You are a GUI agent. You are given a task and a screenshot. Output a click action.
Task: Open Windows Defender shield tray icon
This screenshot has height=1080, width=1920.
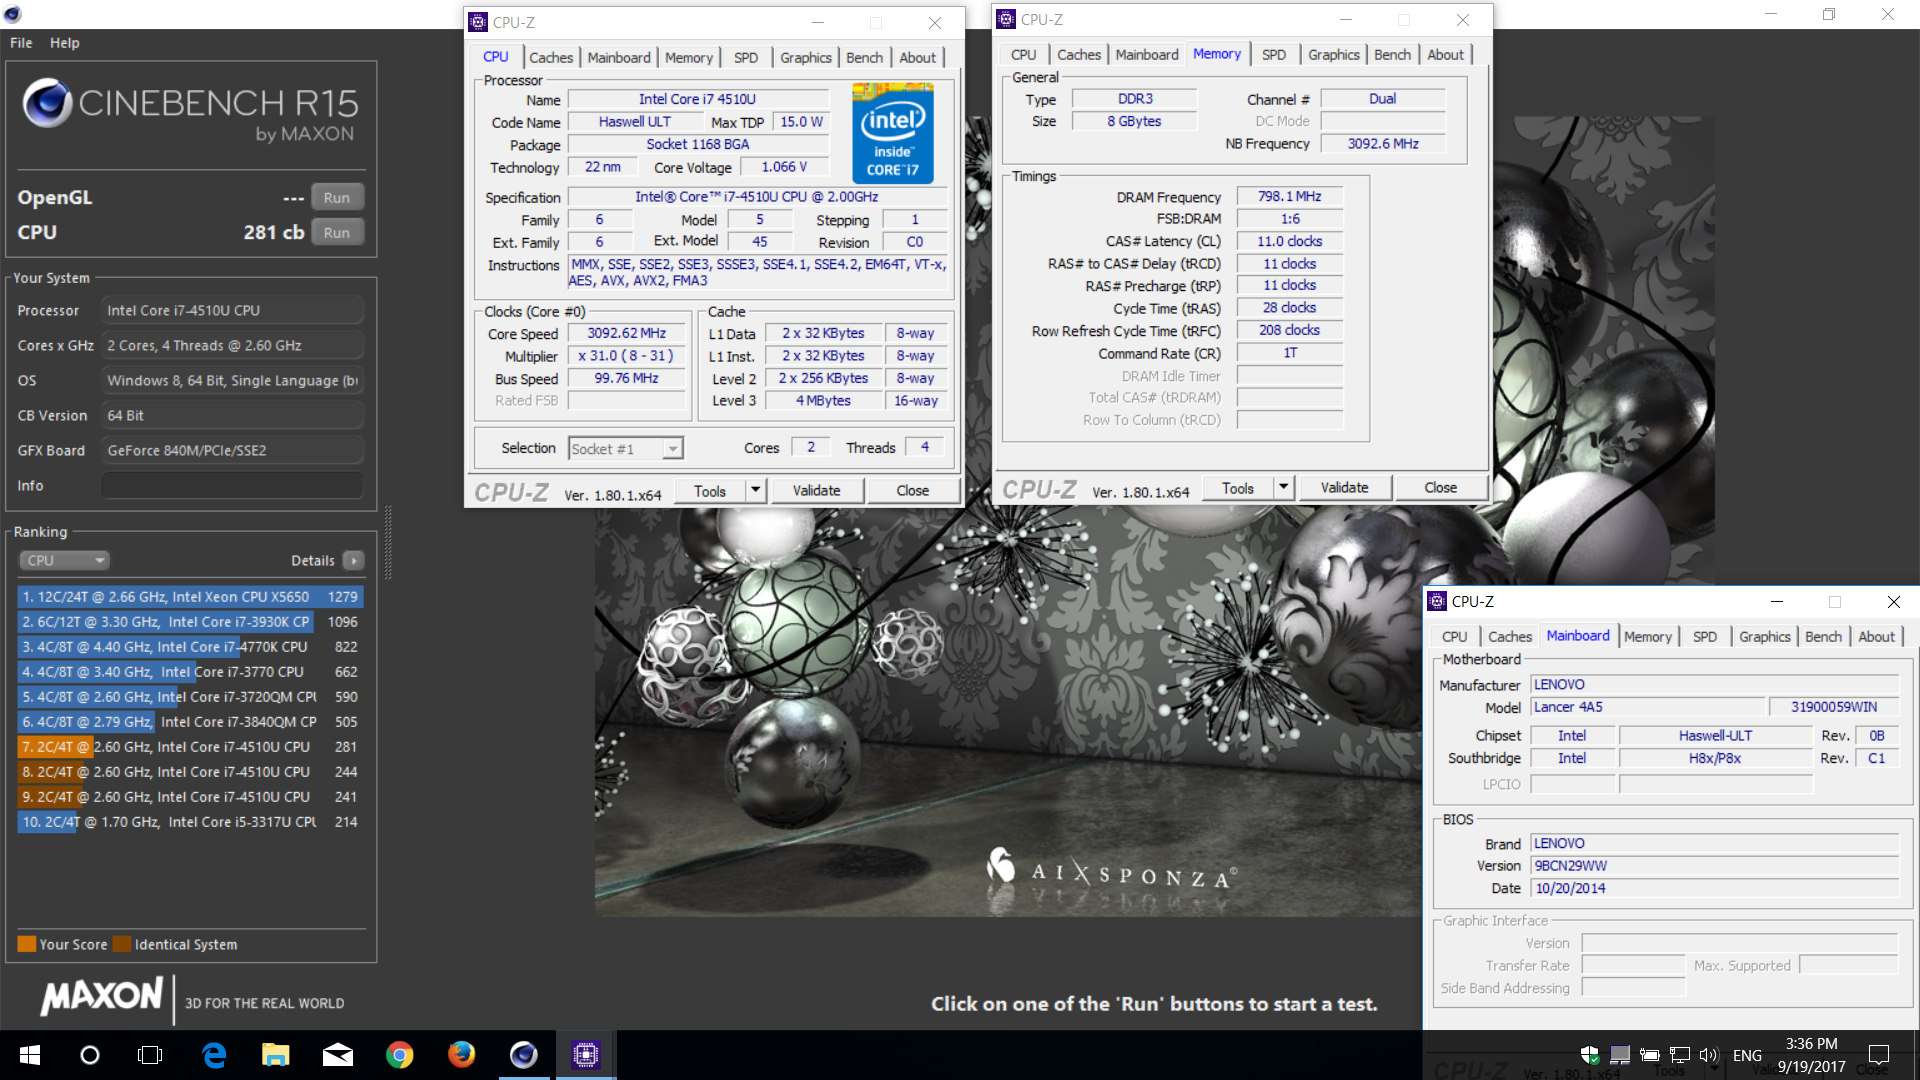1589,1055
